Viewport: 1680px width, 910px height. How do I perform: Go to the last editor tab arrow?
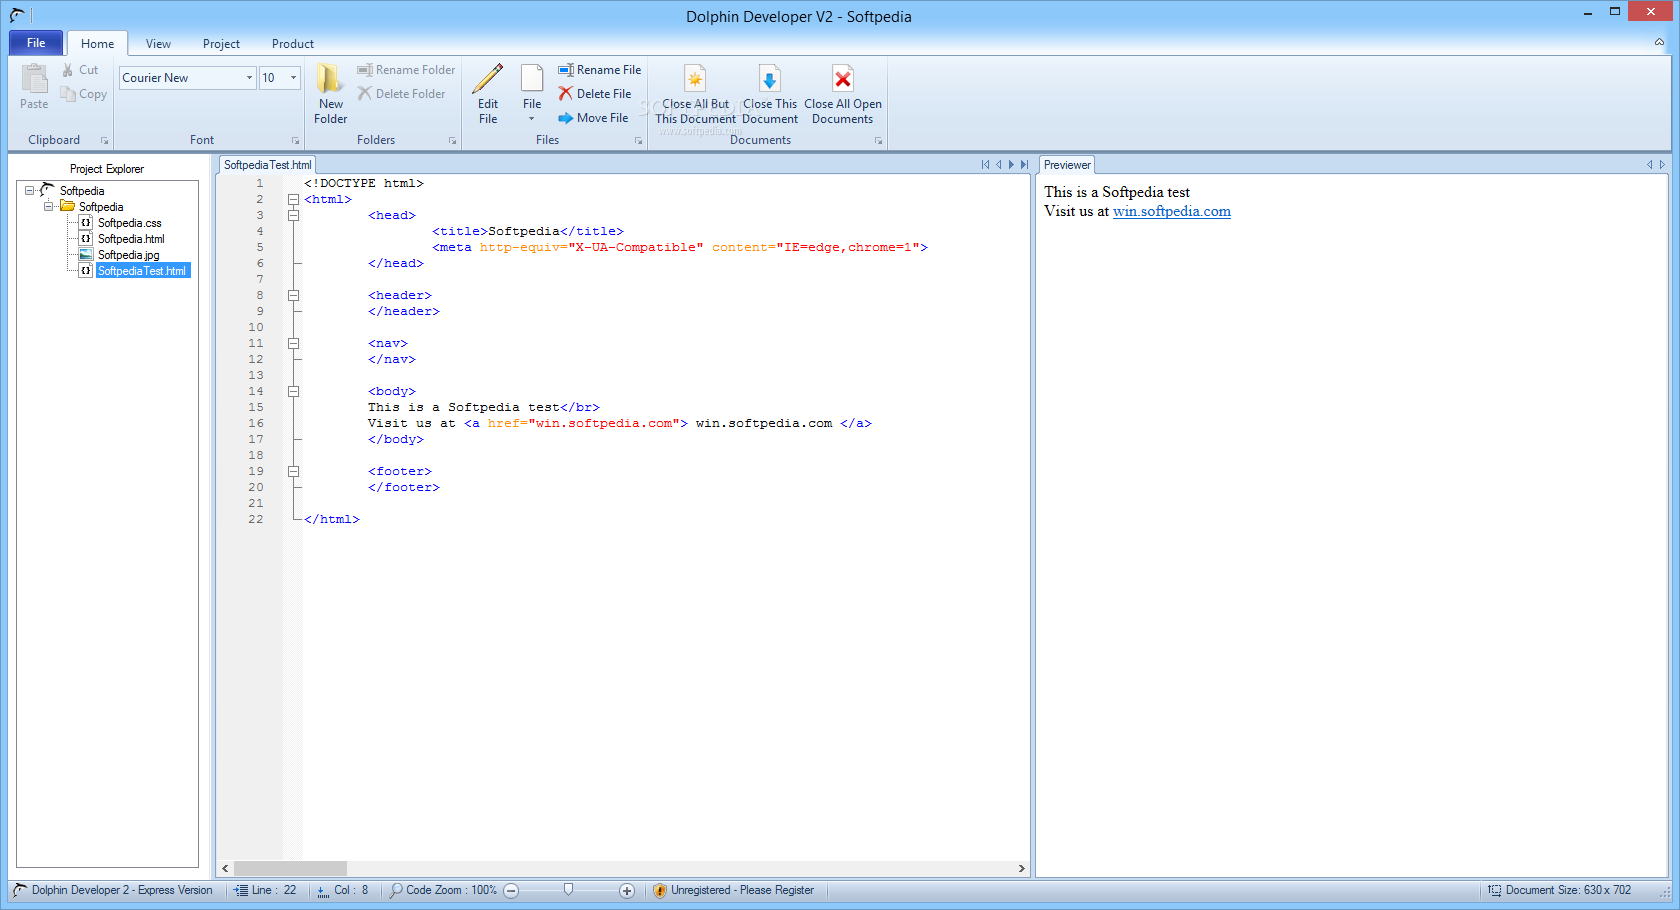(1024, 165)
